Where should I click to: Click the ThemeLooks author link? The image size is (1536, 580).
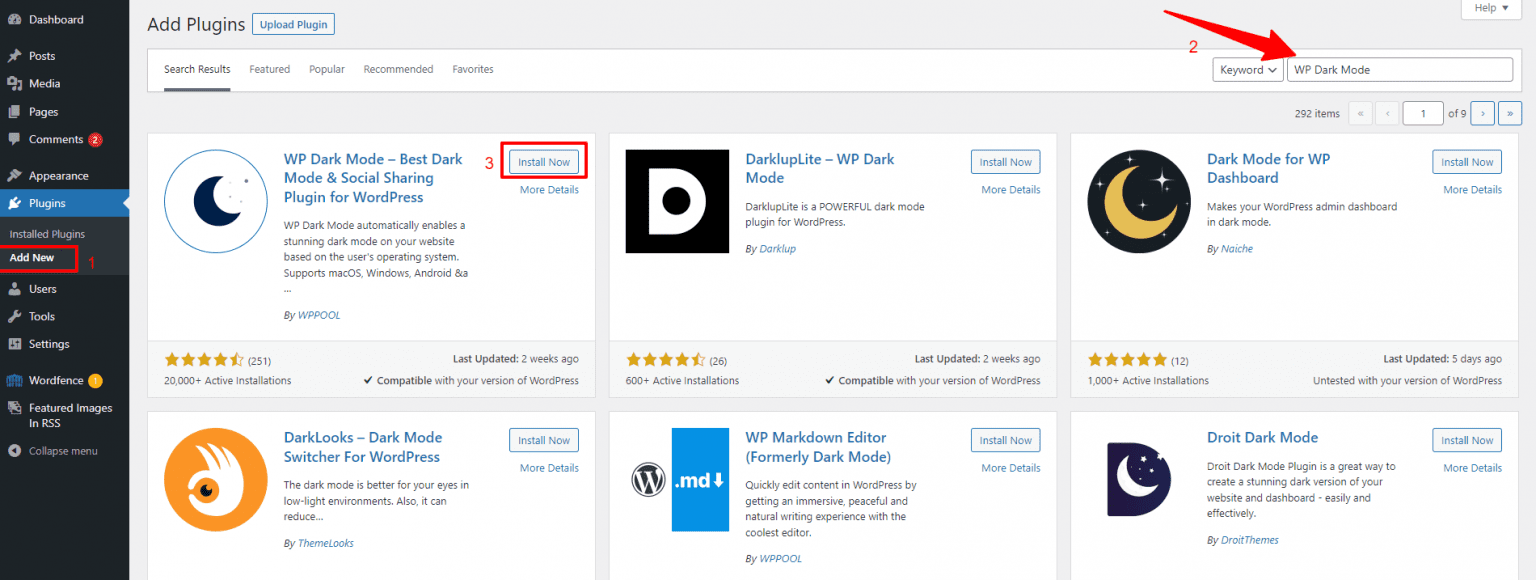(326, 543)
